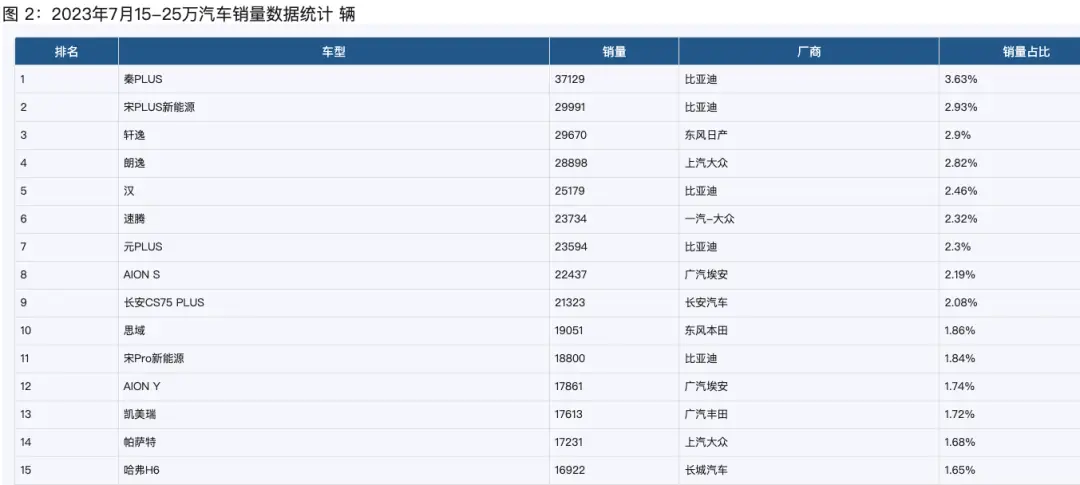Image resolution: width=1080 pixels, height=485 pixels.
Task: Select the 朗逸 row's model cell
Action: [x=134, y=163]
